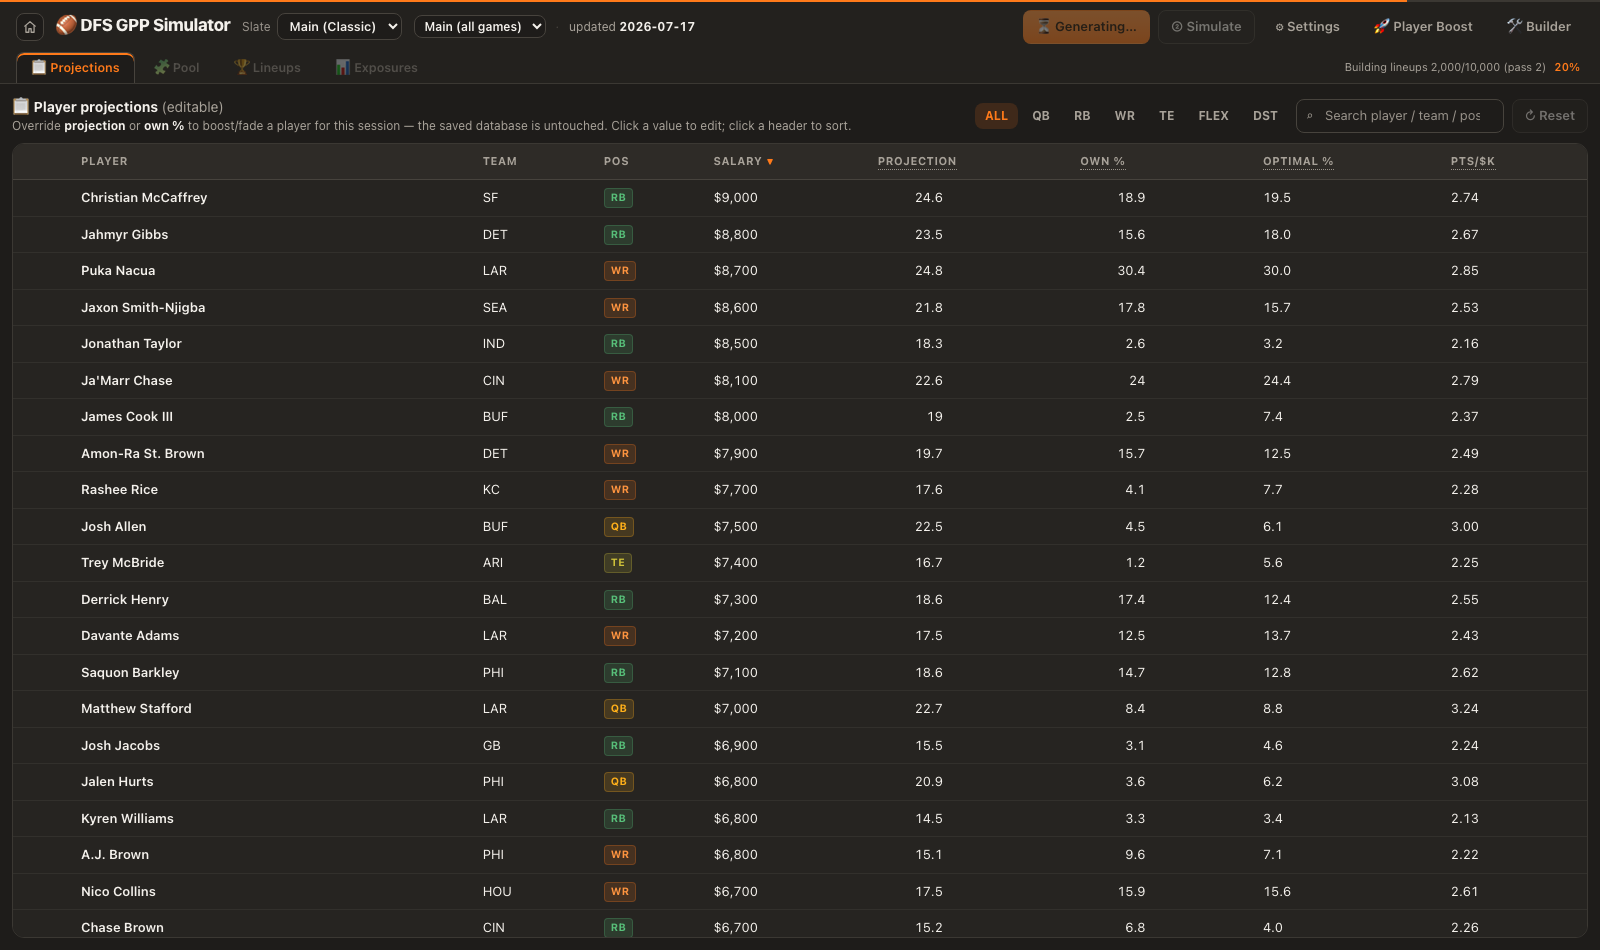Click Josh Allen's QB position badge
This screenshot has height=950, width=1600.
click(619, 527)
